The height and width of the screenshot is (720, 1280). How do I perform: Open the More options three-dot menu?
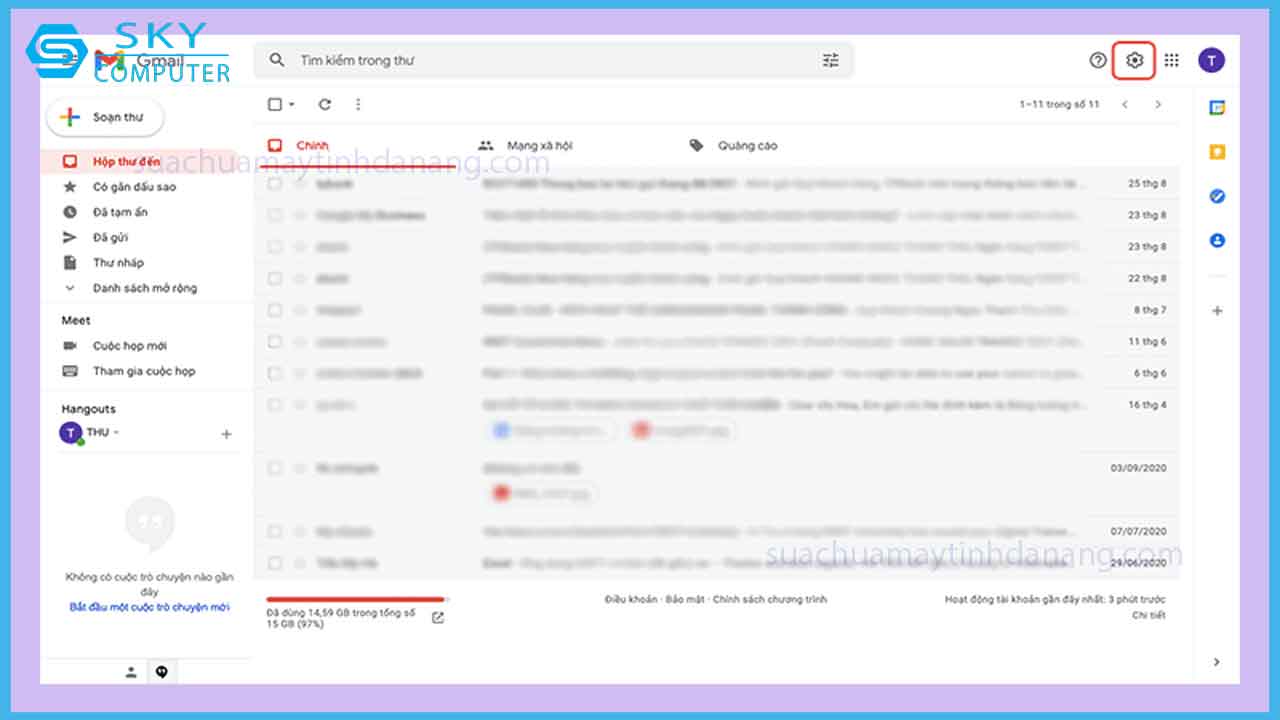[x=358, y=104]
